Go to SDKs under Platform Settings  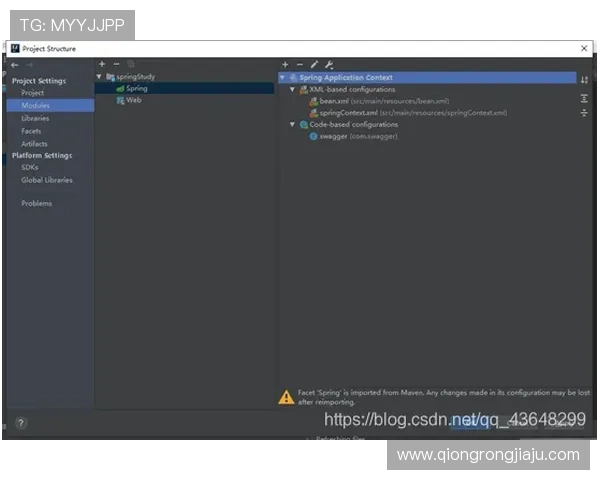(30, 167)
